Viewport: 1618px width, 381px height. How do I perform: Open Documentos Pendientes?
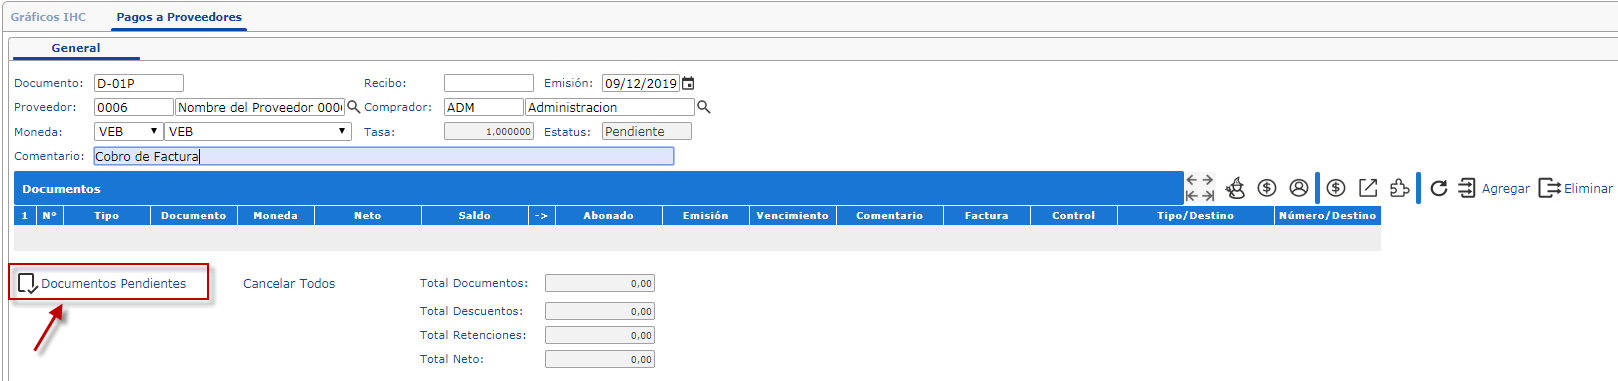click(x=103, y=283)
